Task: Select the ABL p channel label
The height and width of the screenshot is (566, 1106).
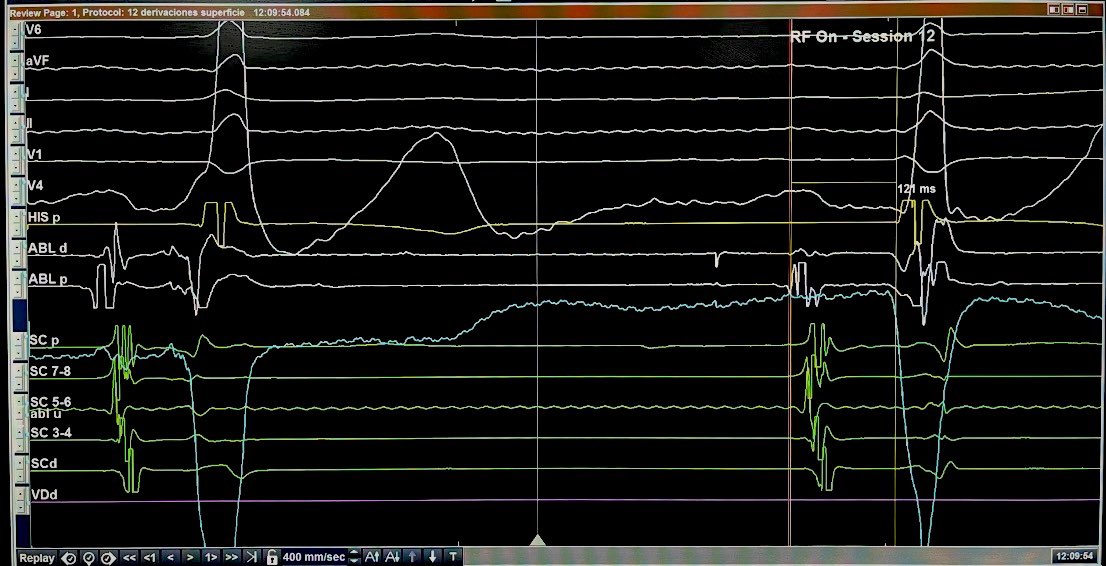Action: pyautogui.click(x=47, y=279)
